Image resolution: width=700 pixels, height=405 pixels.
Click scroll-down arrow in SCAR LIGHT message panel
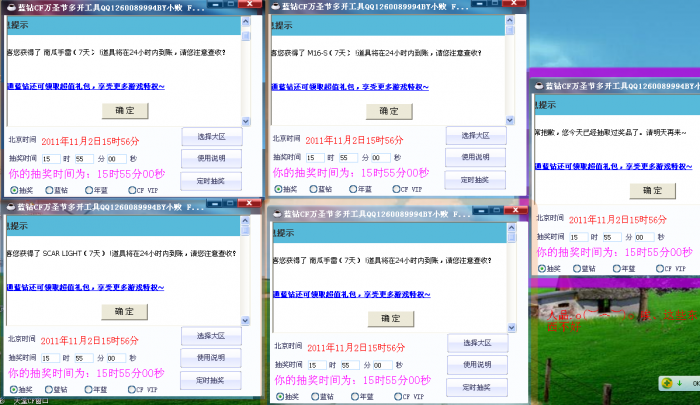[x=245, y=320]
